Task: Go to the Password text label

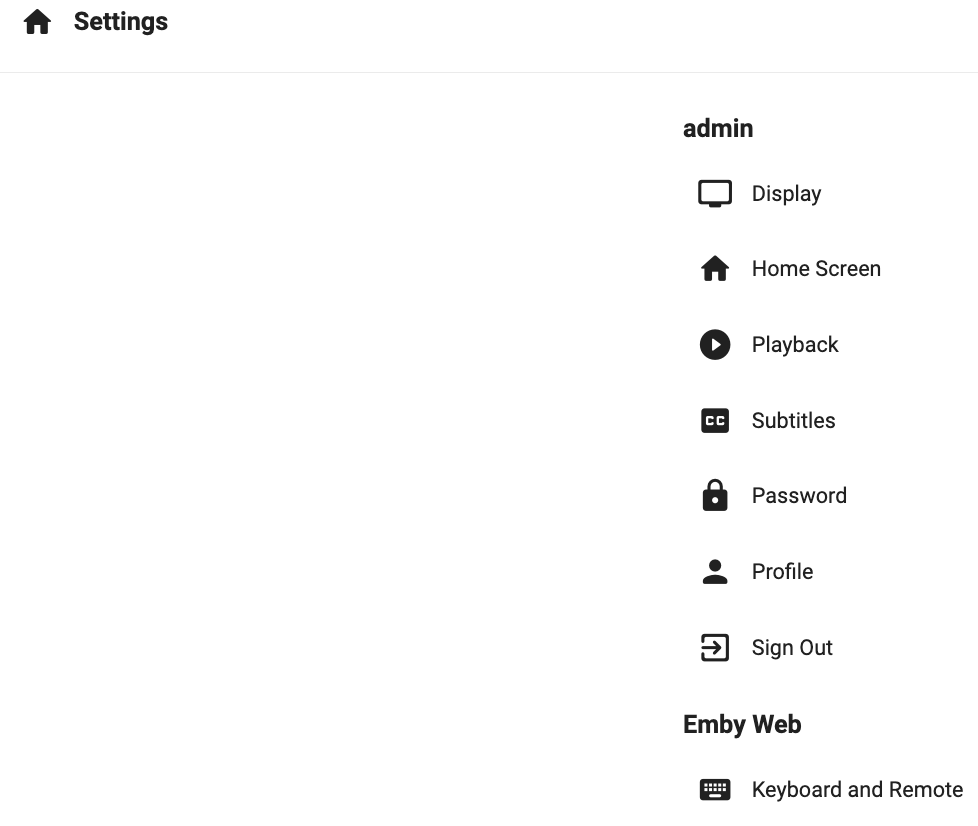Action: (x=799, y=496)
